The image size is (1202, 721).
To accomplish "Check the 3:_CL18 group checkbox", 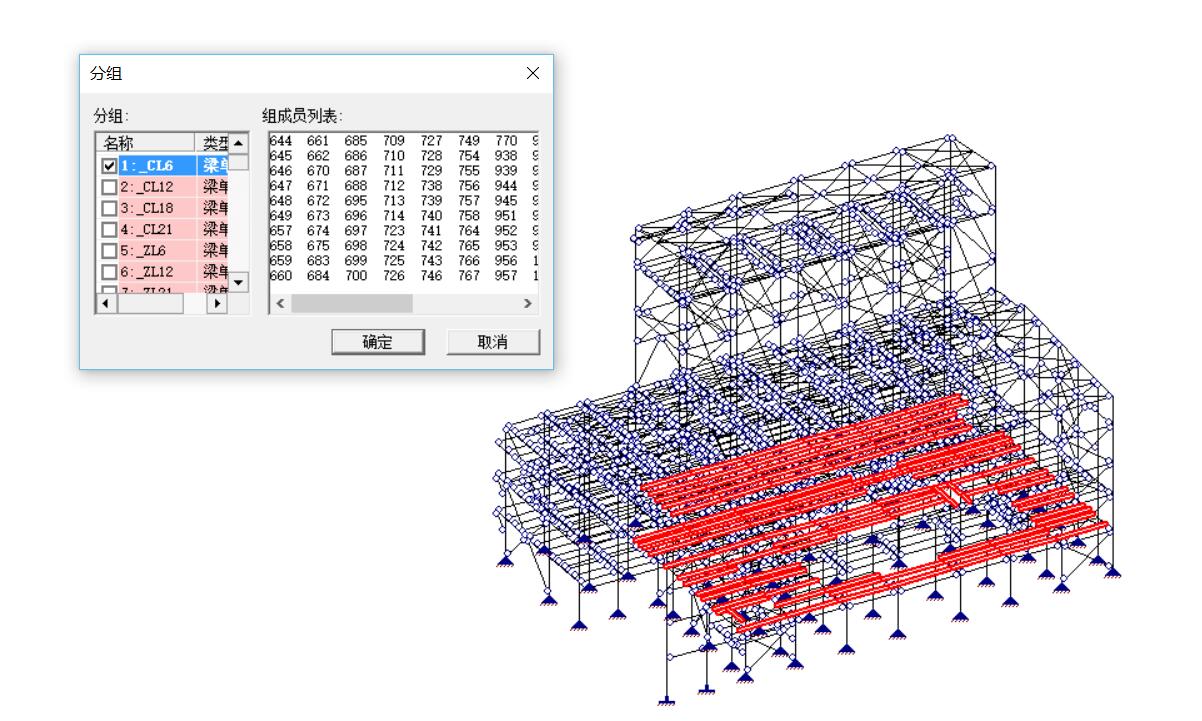I will click(x=109, y=208).
